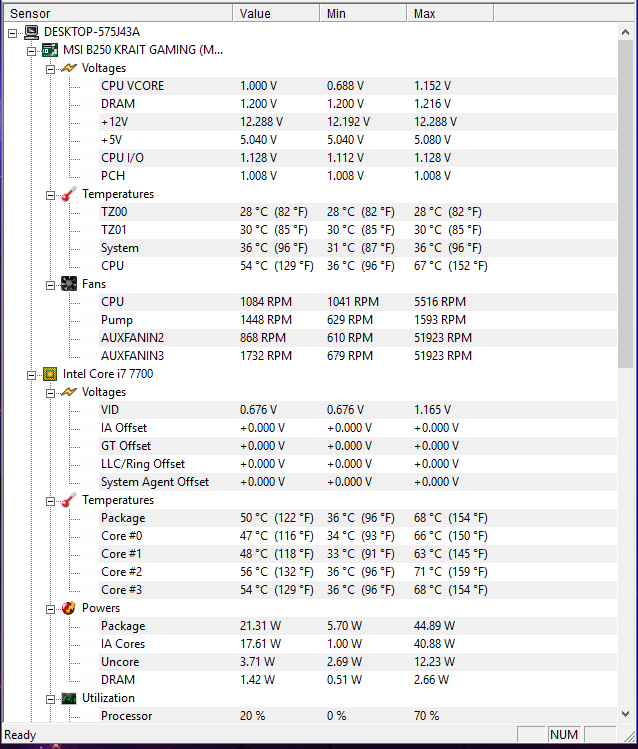Click the Sensor column header

point(118,13)
